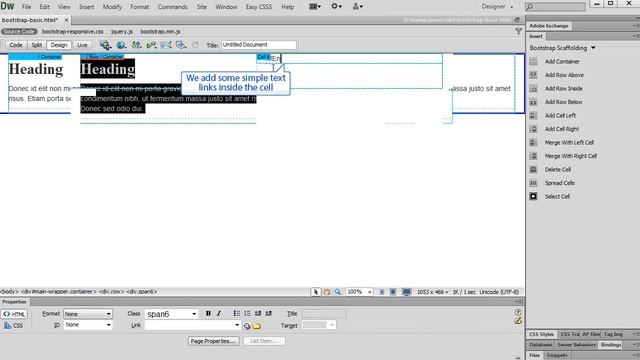Open the Multiscreen preview icon
The height and width of the screenshot is (360, 640).
point(105,45)
